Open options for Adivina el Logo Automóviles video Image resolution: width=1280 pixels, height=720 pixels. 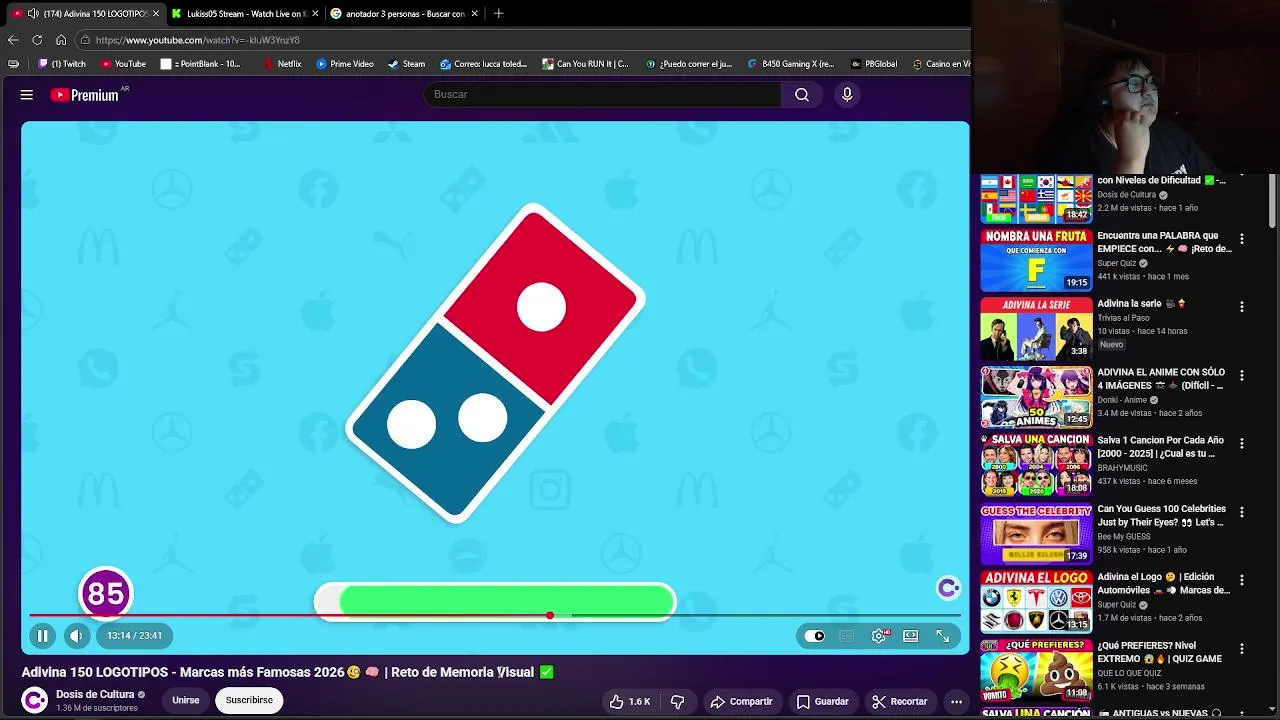tap(1242, 580)
